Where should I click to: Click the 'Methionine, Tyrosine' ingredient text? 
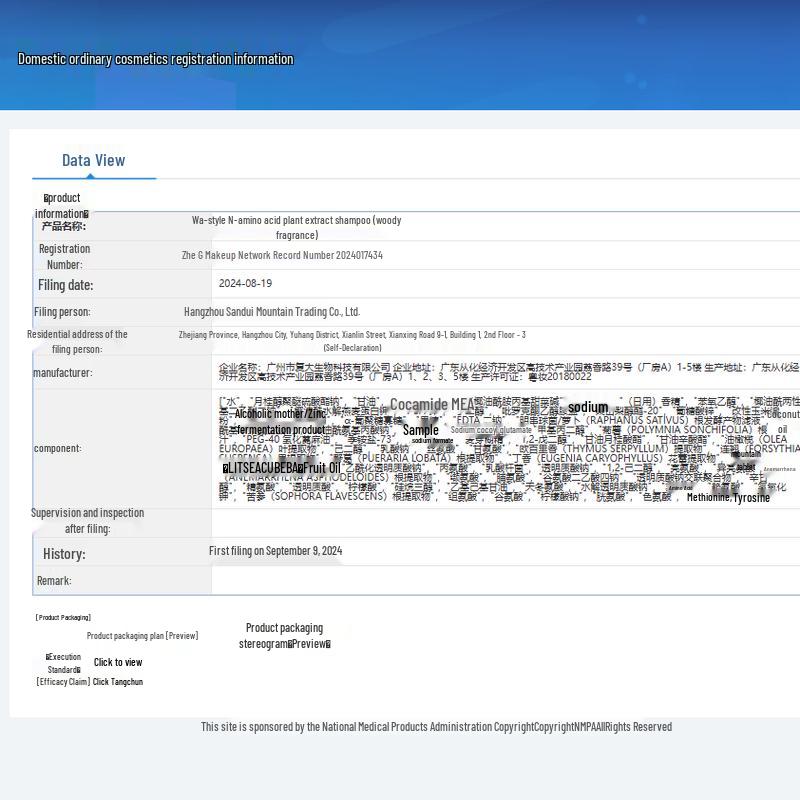click(x=728, y=498)
